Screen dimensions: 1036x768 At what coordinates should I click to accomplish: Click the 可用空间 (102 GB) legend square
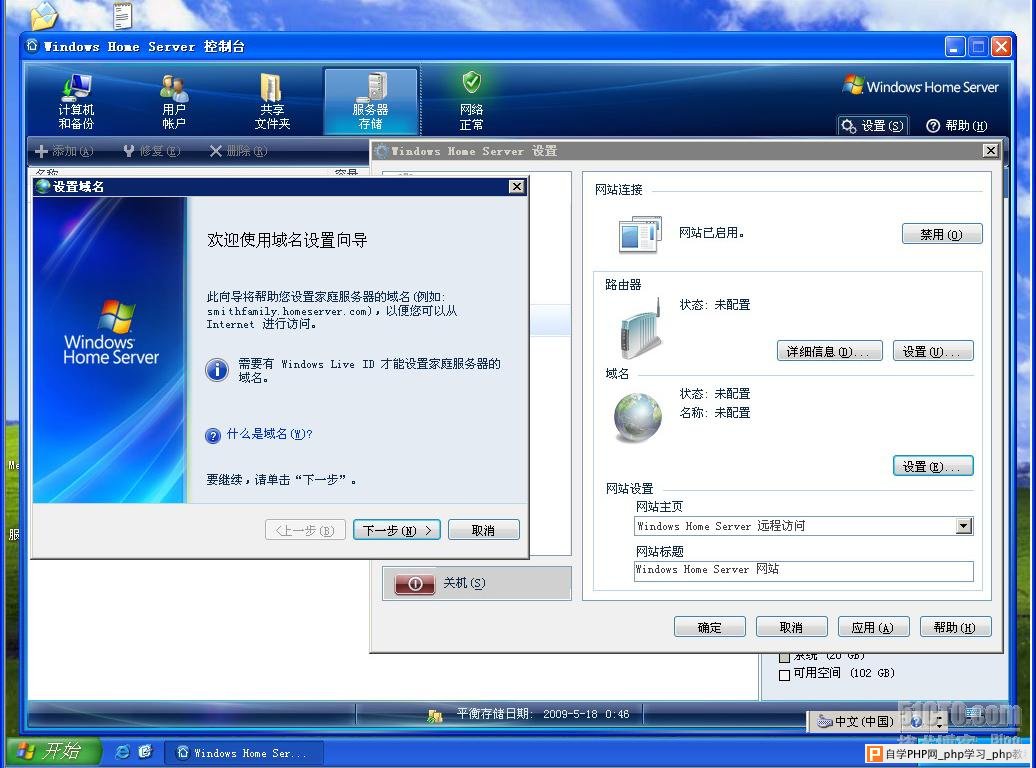click(x=784, y=675)
